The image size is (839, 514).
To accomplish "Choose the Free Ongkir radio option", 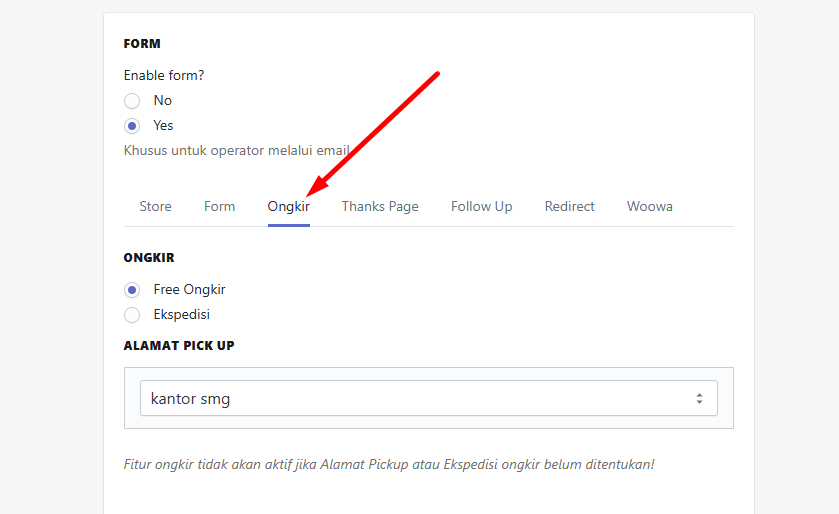I will point(132,290).
